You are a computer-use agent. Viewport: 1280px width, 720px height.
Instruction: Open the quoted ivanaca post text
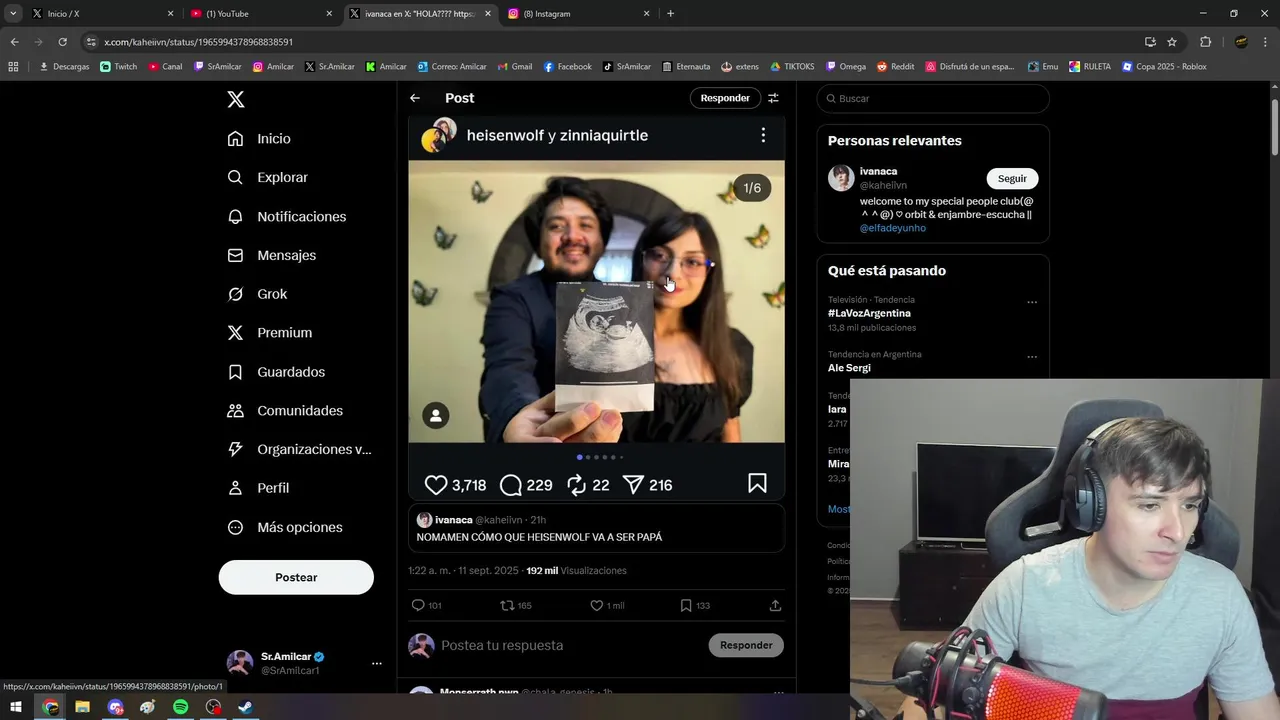click(x=539, y=537)
